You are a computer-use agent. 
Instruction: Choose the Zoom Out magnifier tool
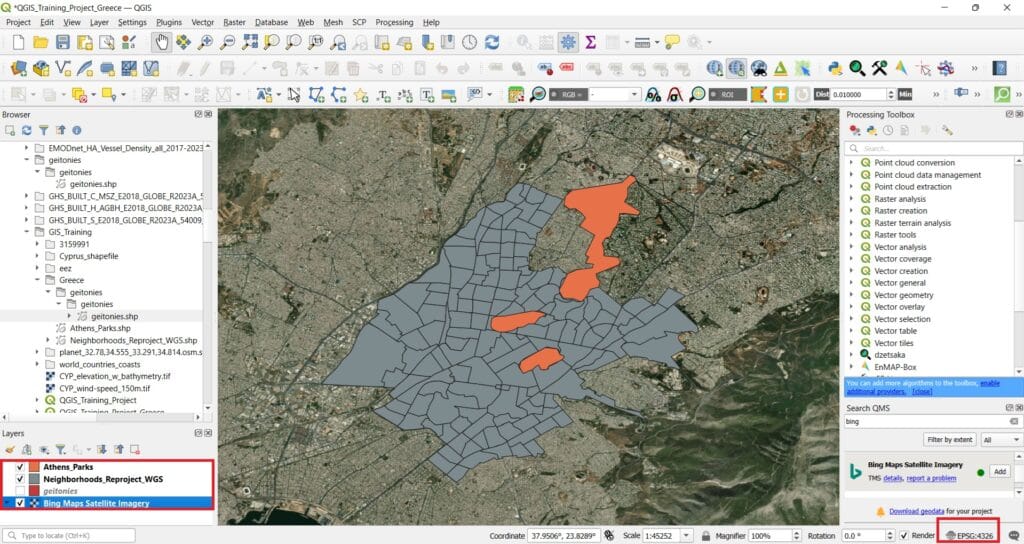click(227, 42)
